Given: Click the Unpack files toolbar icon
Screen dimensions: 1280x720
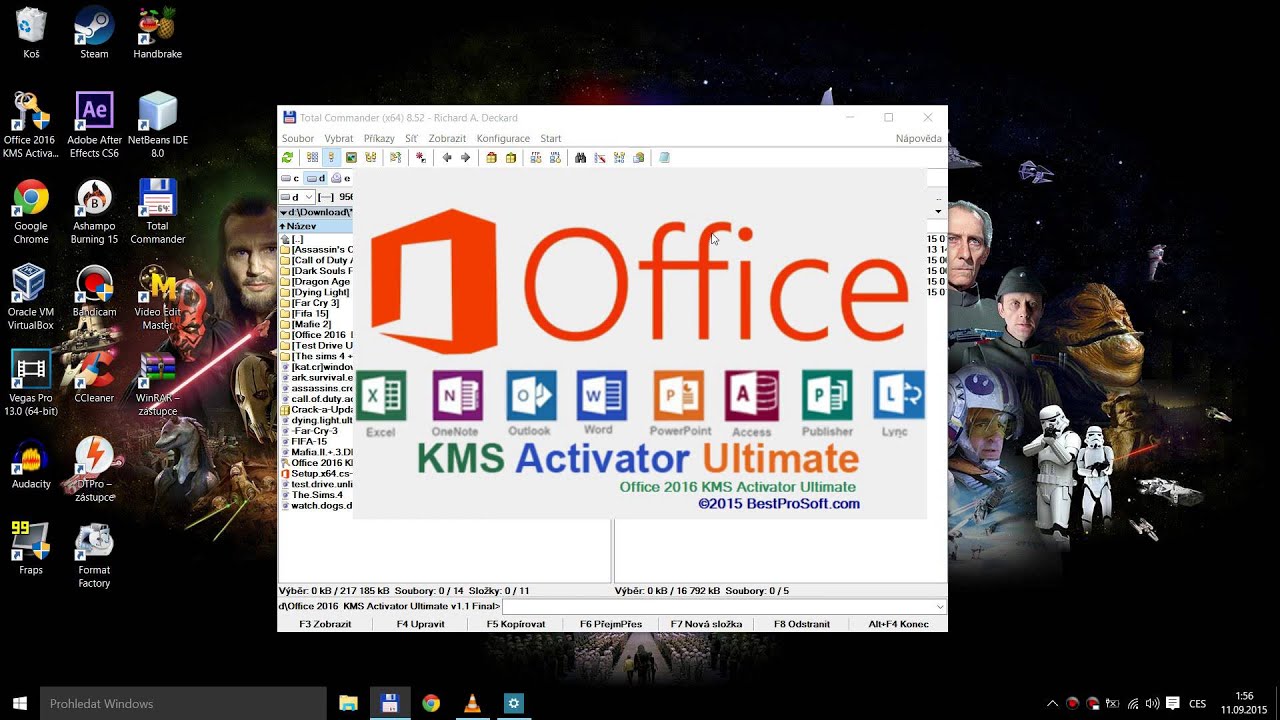Looking at the screenshot, I should click(511, 158).
